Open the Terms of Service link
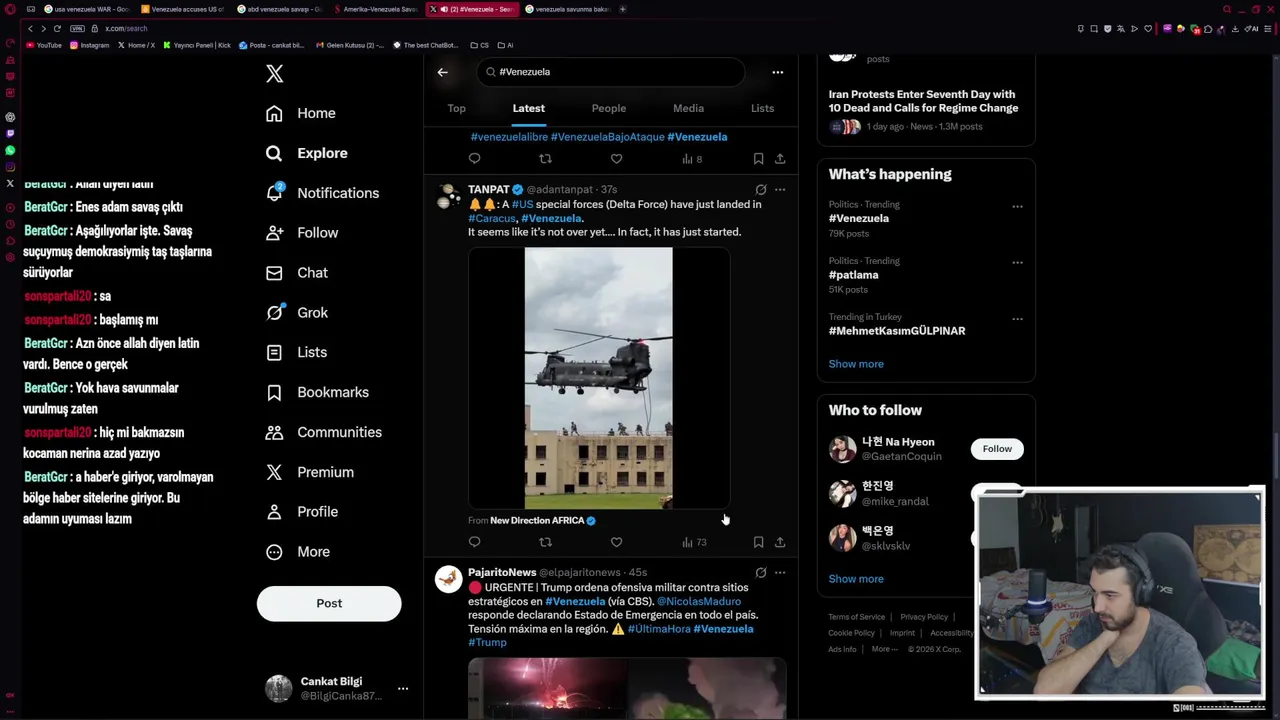The width and height of the screenshot is (1280, 720). pyautogui.click(x=857, y=617)
